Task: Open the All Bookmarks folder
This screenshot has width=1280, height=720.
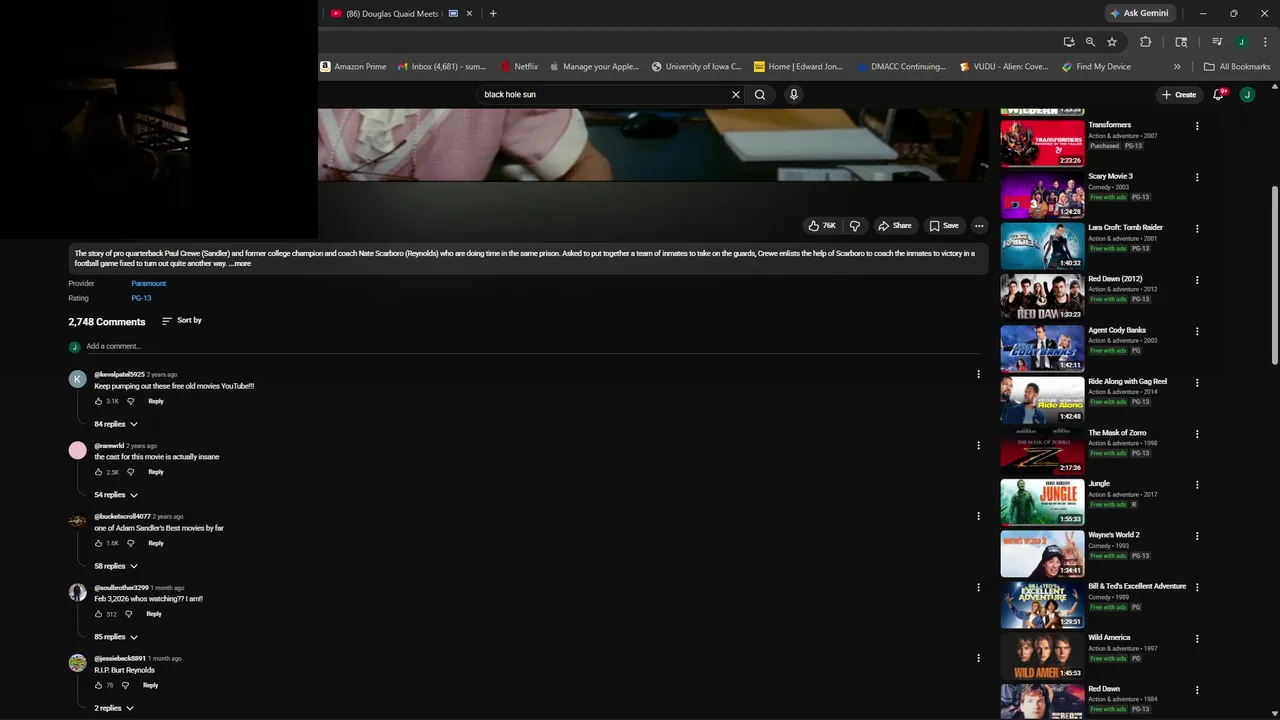Action: (1237, 67)
